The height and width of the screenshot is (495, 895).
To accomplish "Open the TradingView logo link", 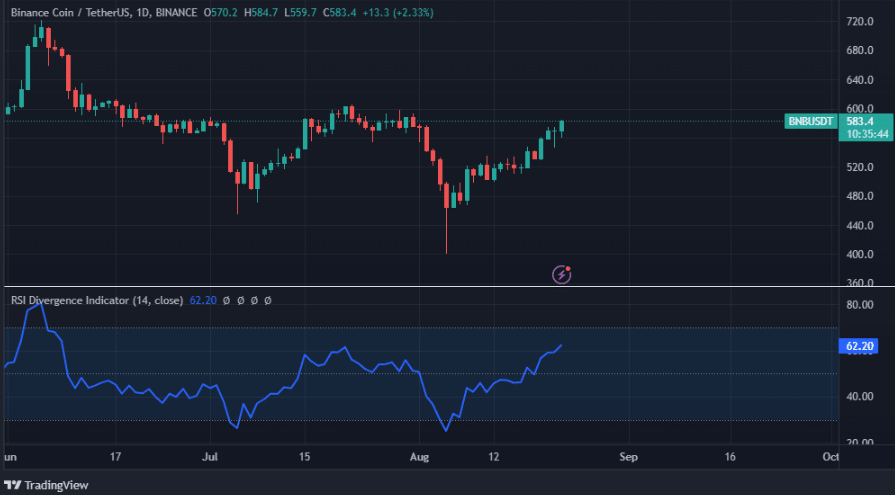I will (46, 485).
